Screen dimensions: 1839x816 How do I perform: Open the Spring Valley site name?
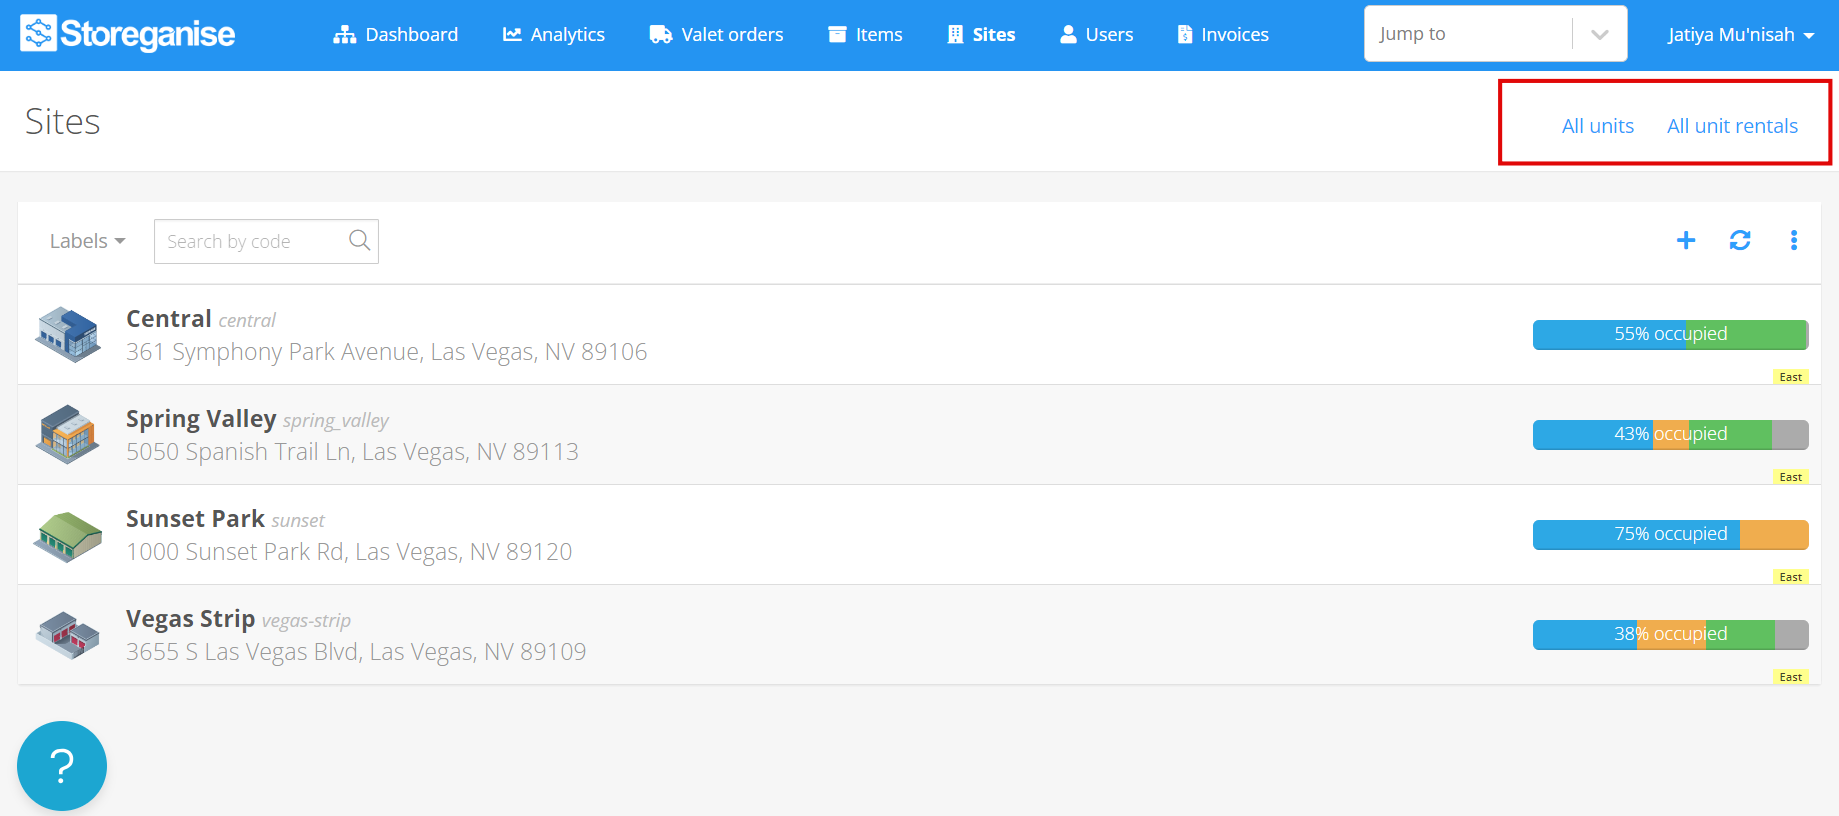[x=201, y=418]
